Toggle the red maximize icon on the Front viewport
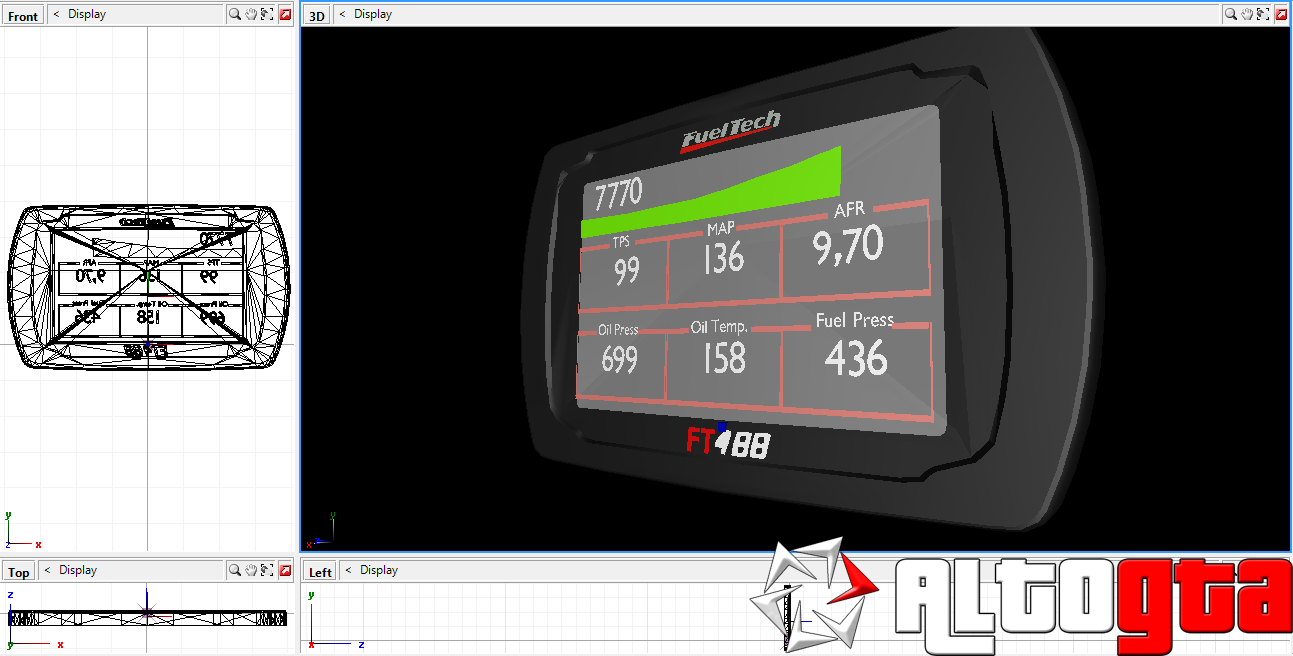 285,14
